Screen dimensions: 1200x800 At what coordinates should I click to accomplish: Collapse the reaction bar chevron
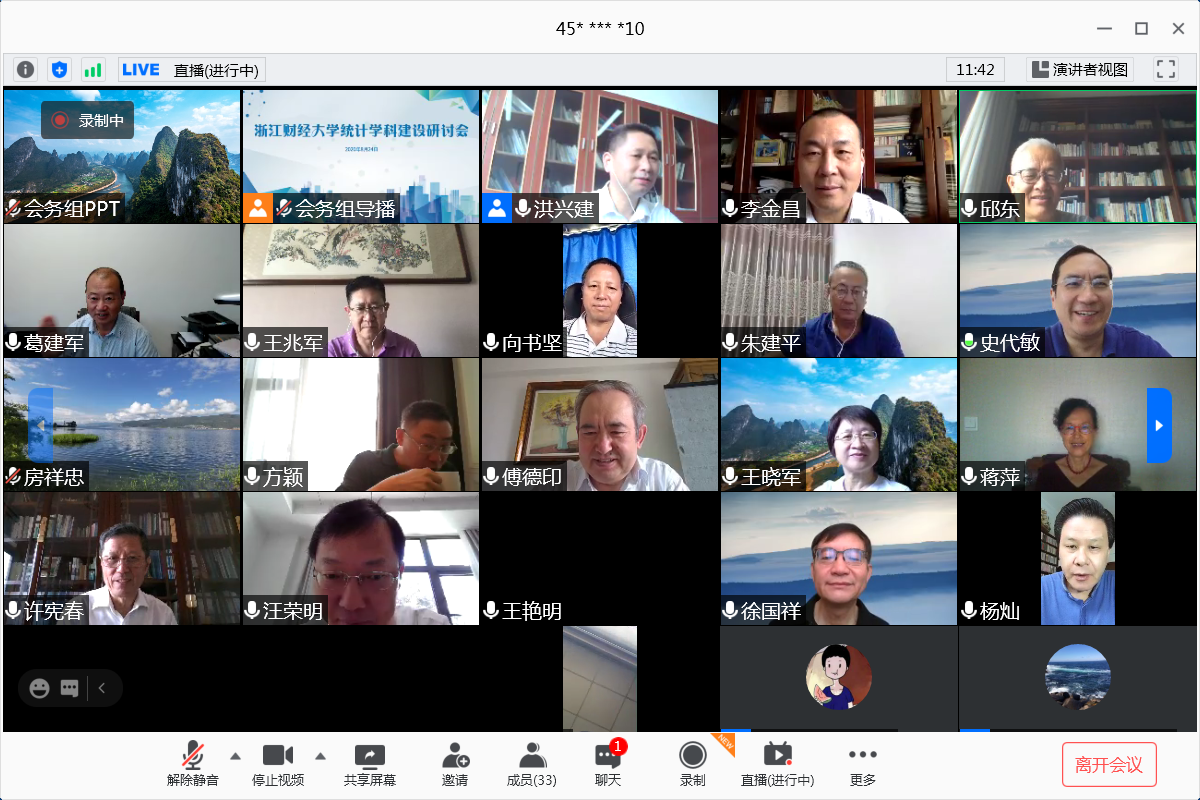pos(102,688)
